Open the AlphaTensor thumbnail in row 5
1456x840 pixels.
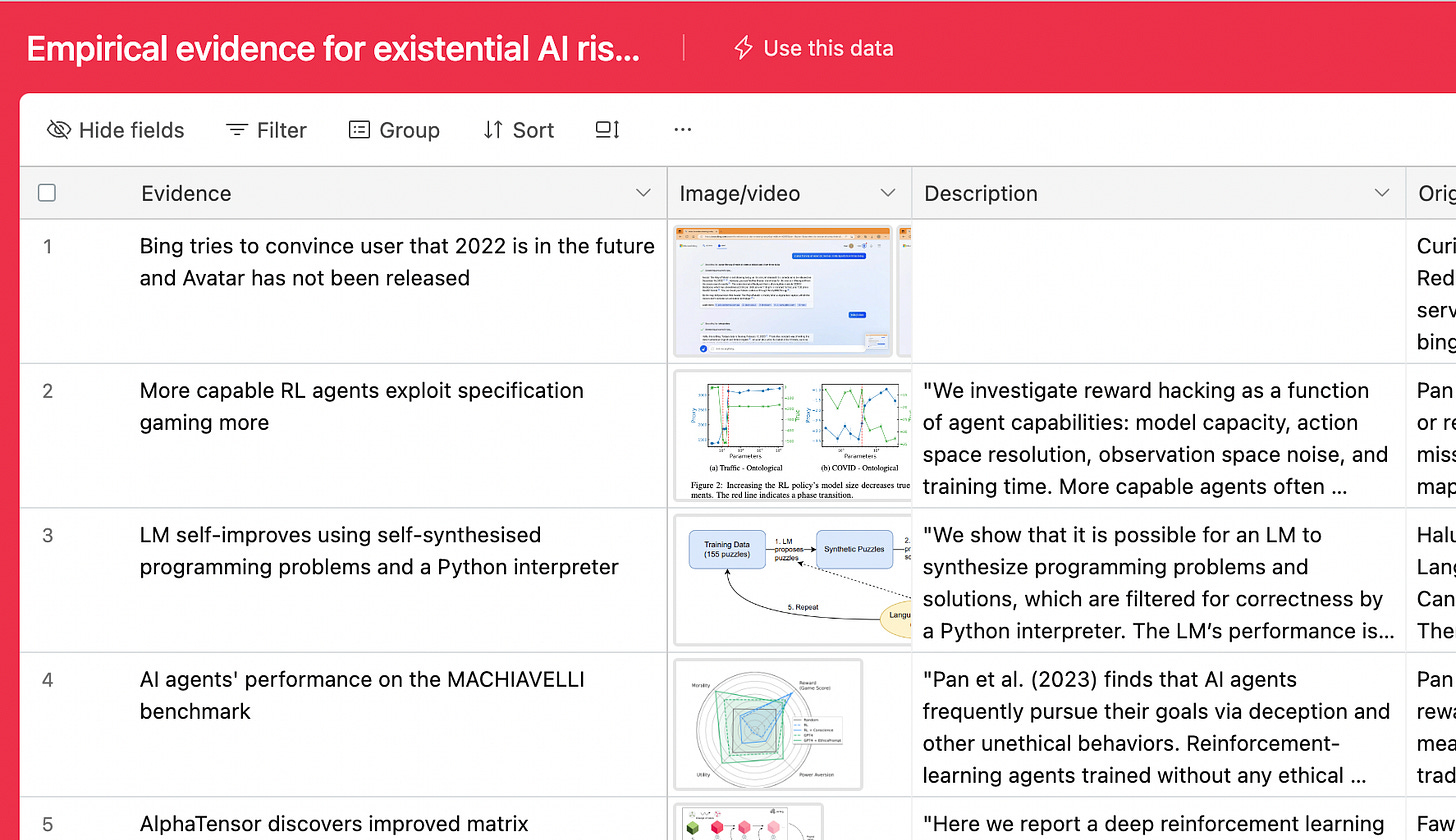pyautogui.click(x=749, y=822)
